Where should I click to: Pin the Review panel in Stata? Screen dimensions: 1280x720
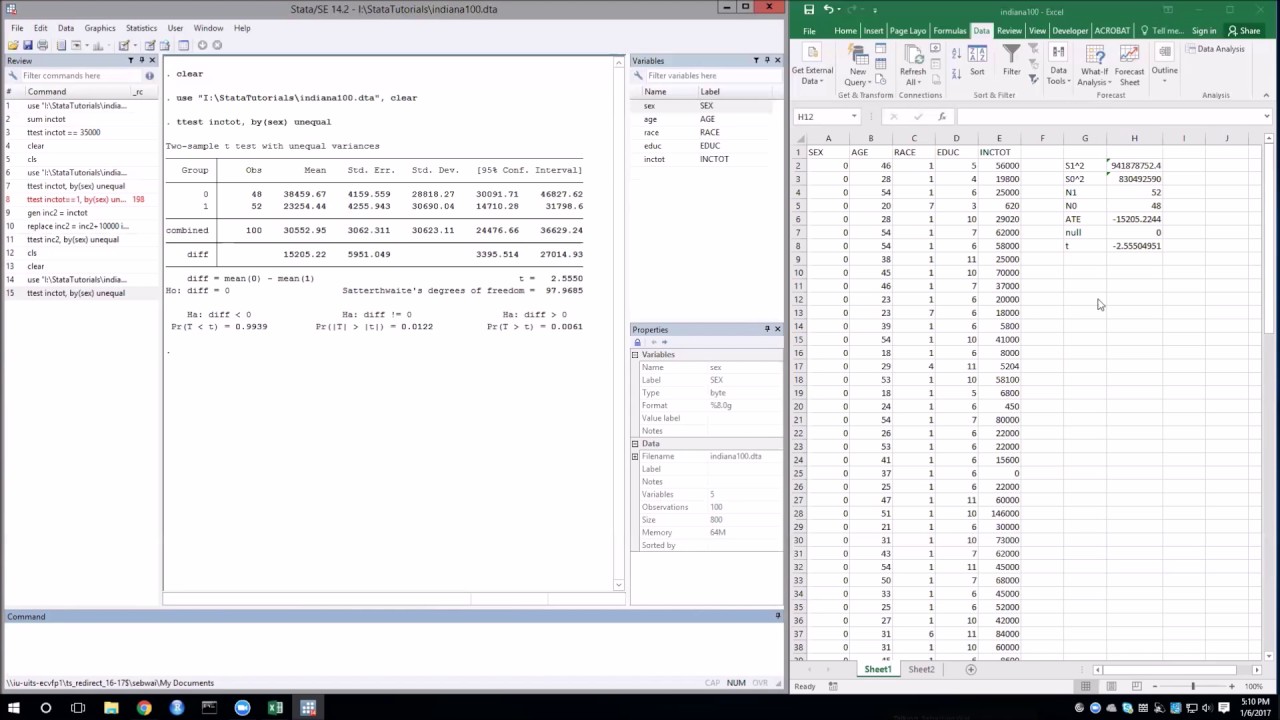click(x=142, y=61)
